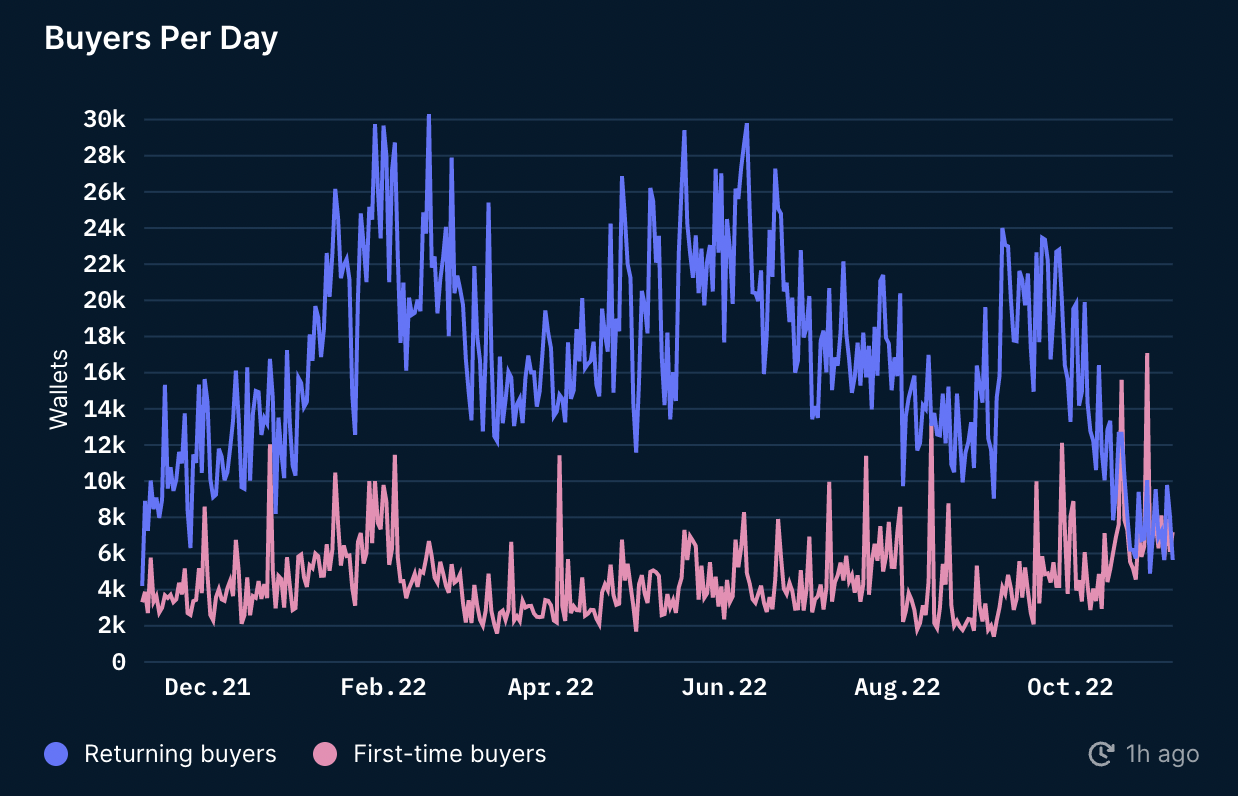Click the Buyers Per Day title
1238x796 pixels.
tap(161, 38)
